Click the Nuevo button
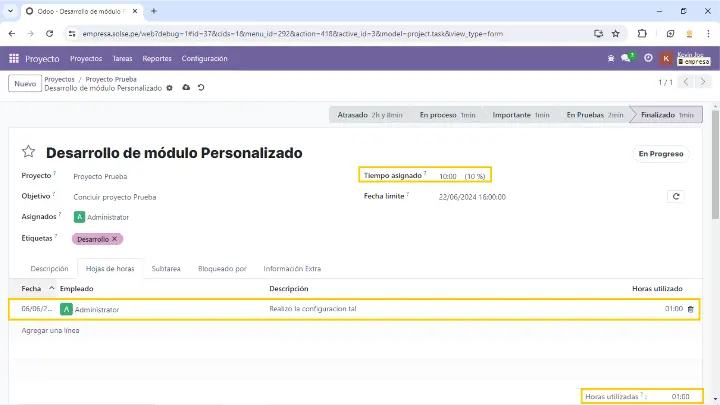 click(x=24, y=83)
